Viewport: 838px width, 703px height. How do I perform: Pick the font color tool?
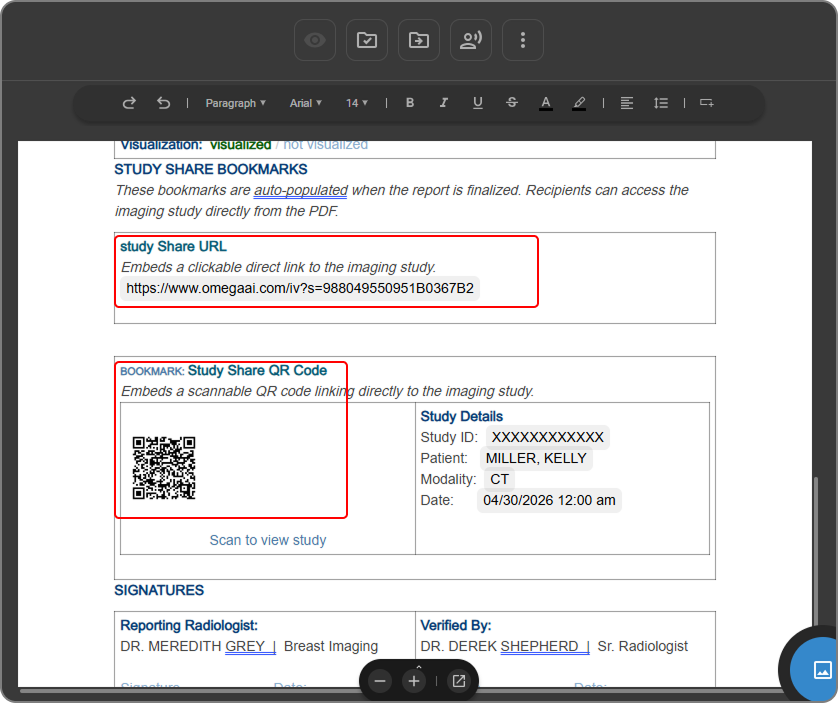pos(546,103)
